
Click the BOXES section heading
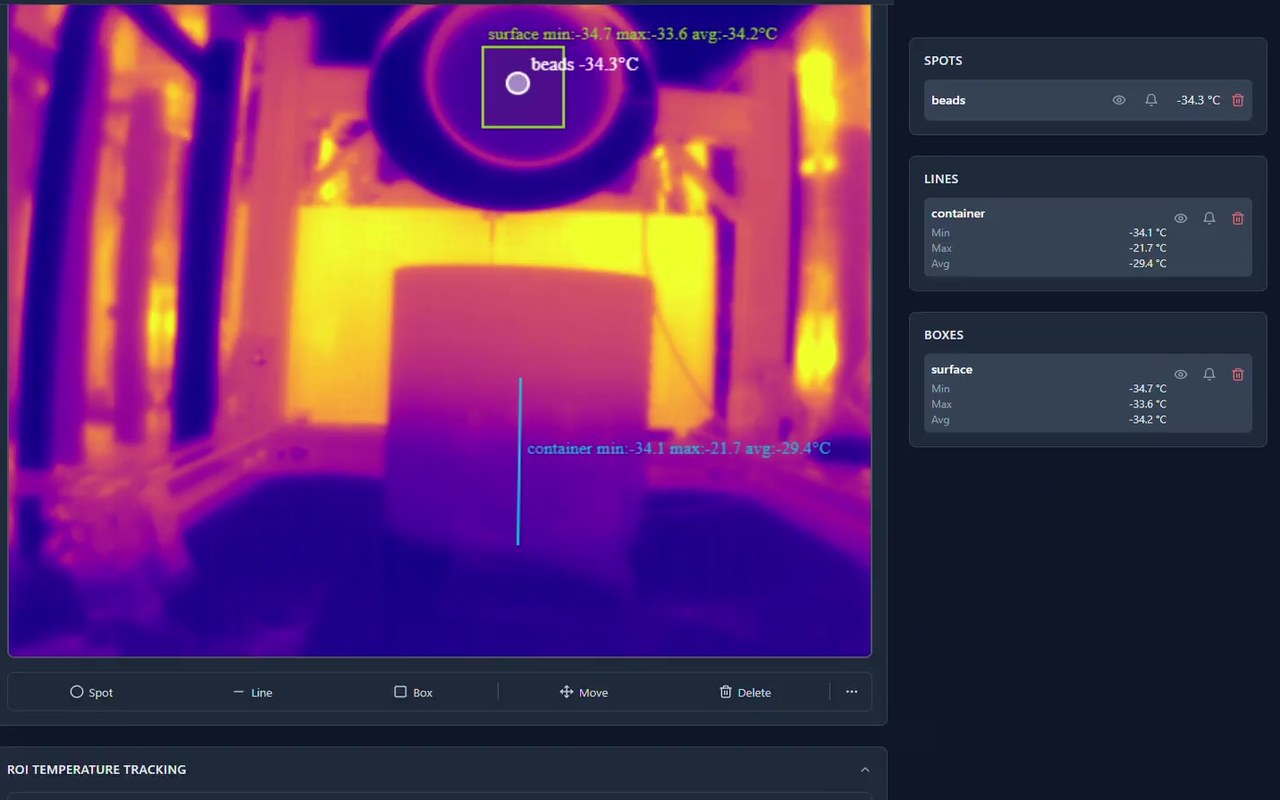click(944, 335)
